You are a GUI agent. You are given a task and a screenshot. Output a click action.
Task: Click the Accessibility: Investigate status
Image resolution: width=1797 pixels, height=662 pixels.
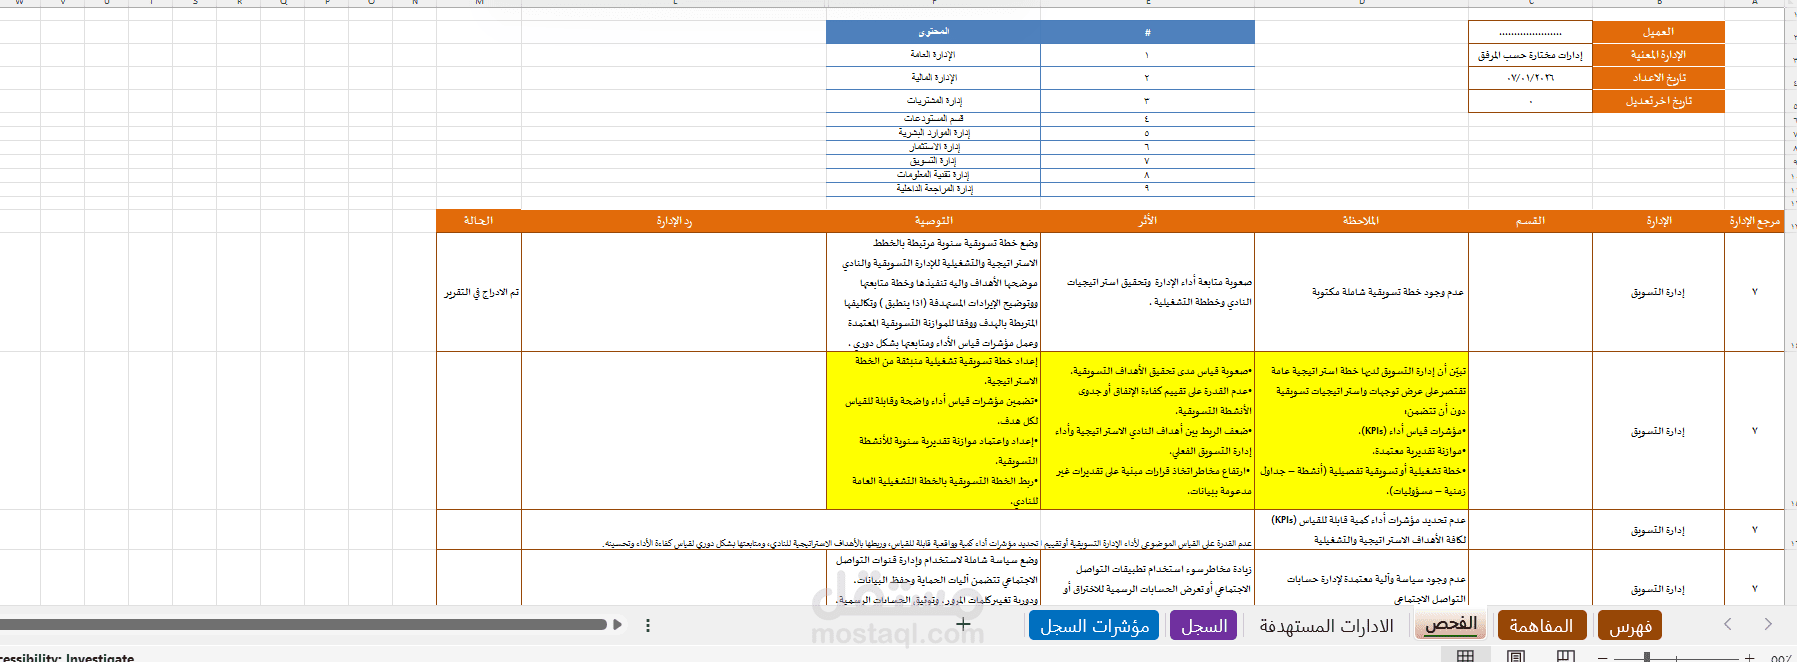pyautogui.click(x=67, y=657)
